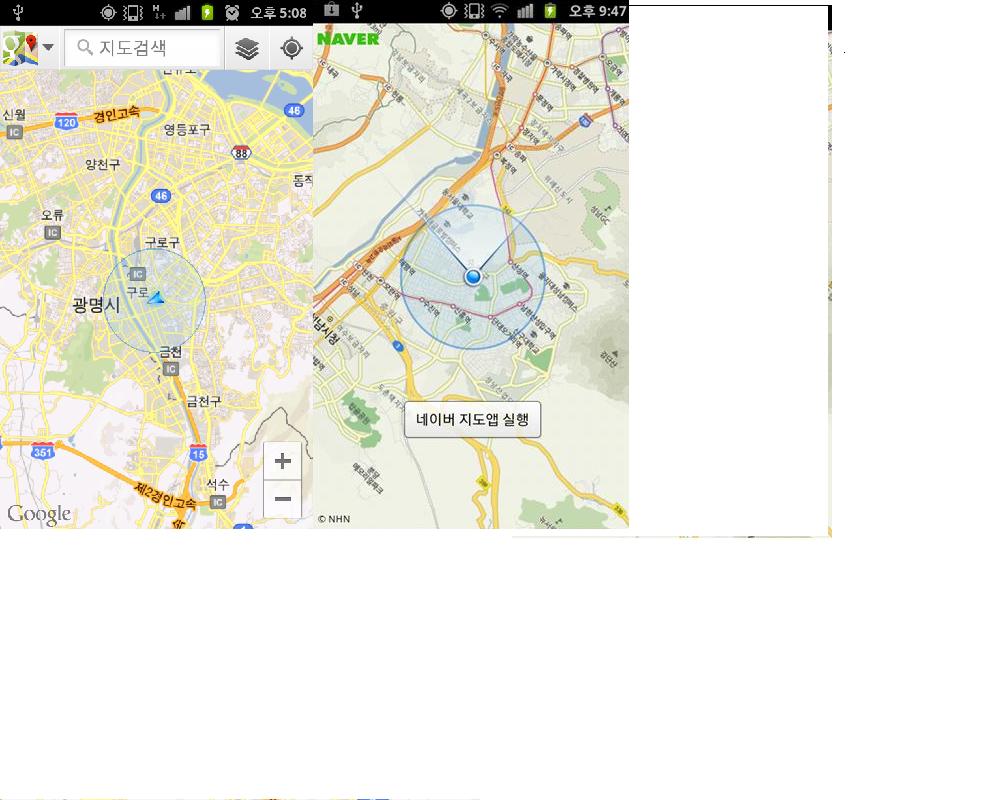This screenshot has width=1000, height=800.
Task: Zoom in with the plus button
Action: 283,461
